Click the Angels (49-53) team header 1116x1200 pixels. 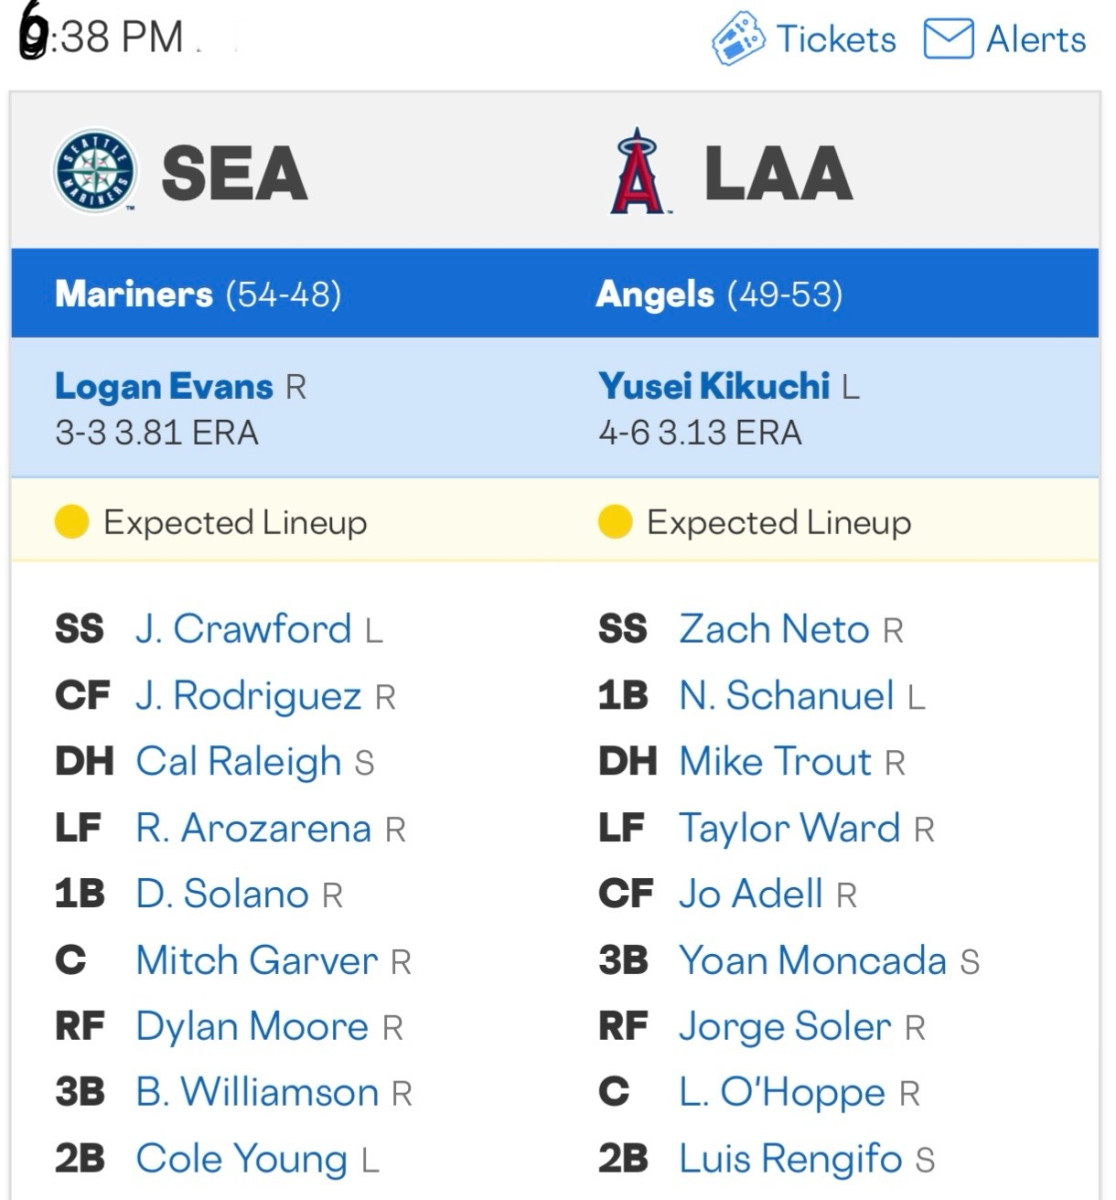pyautogui.click(x=719, y=294)
